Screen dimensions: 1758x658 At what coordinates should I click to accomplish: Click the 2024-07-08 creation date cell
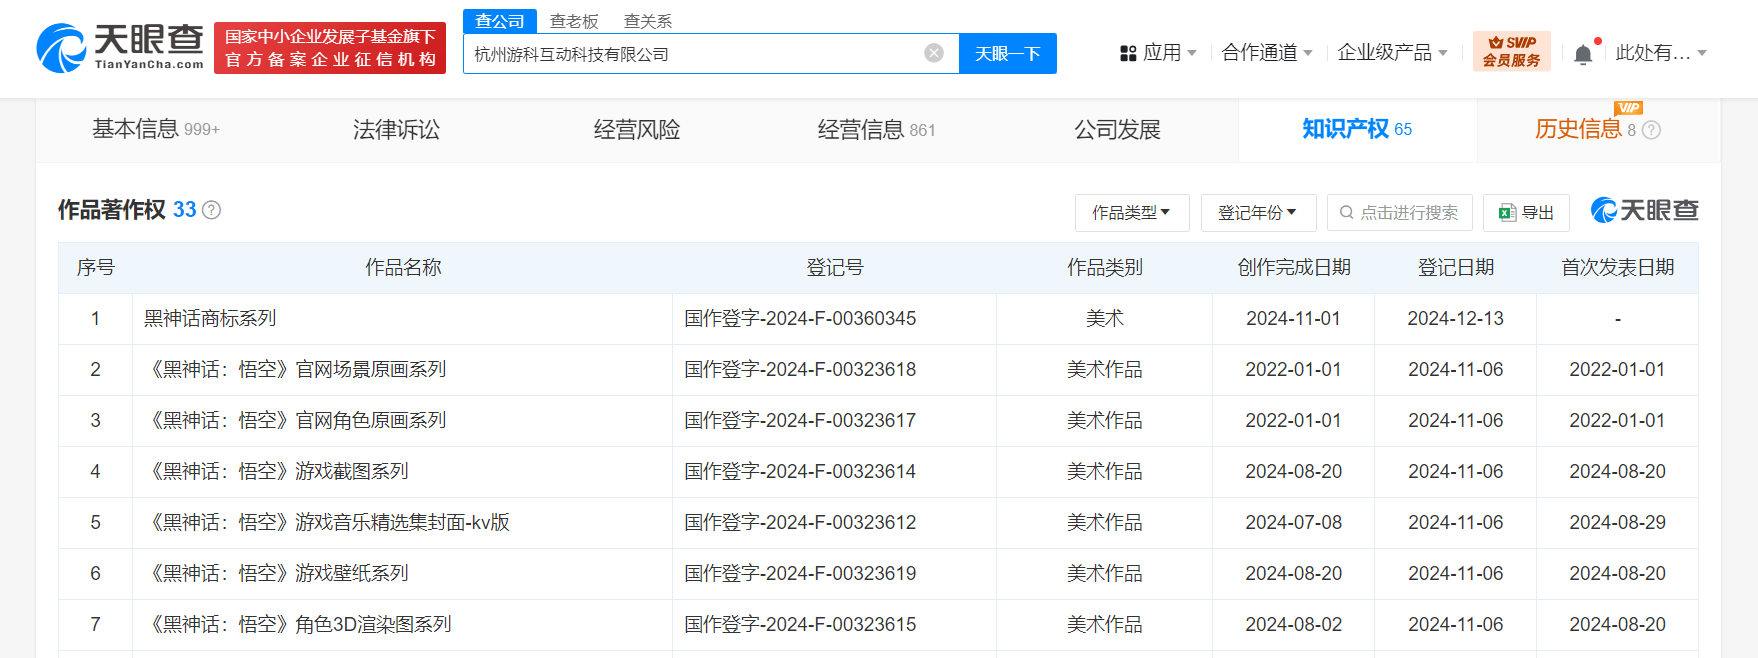pos(1294,523)
